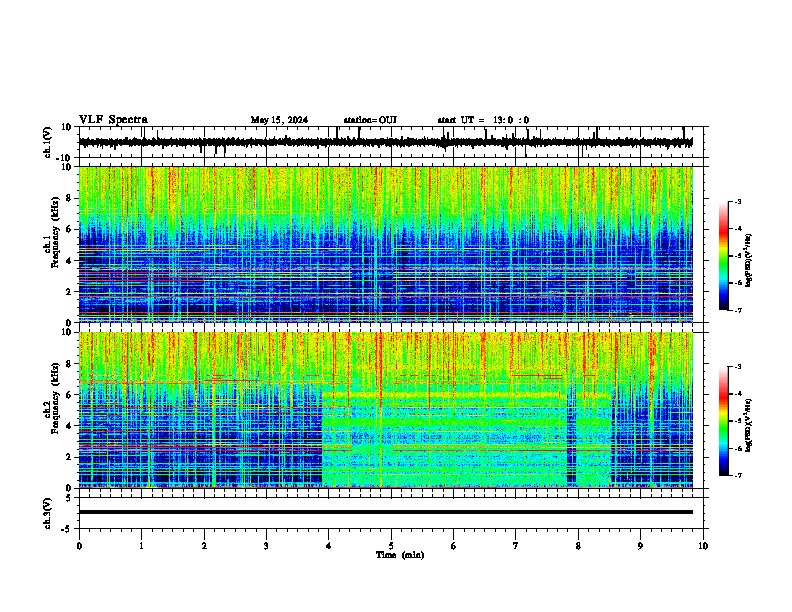Click time axis tick label 10
This screenshot has height=612, width=792.
pos(703,546)
